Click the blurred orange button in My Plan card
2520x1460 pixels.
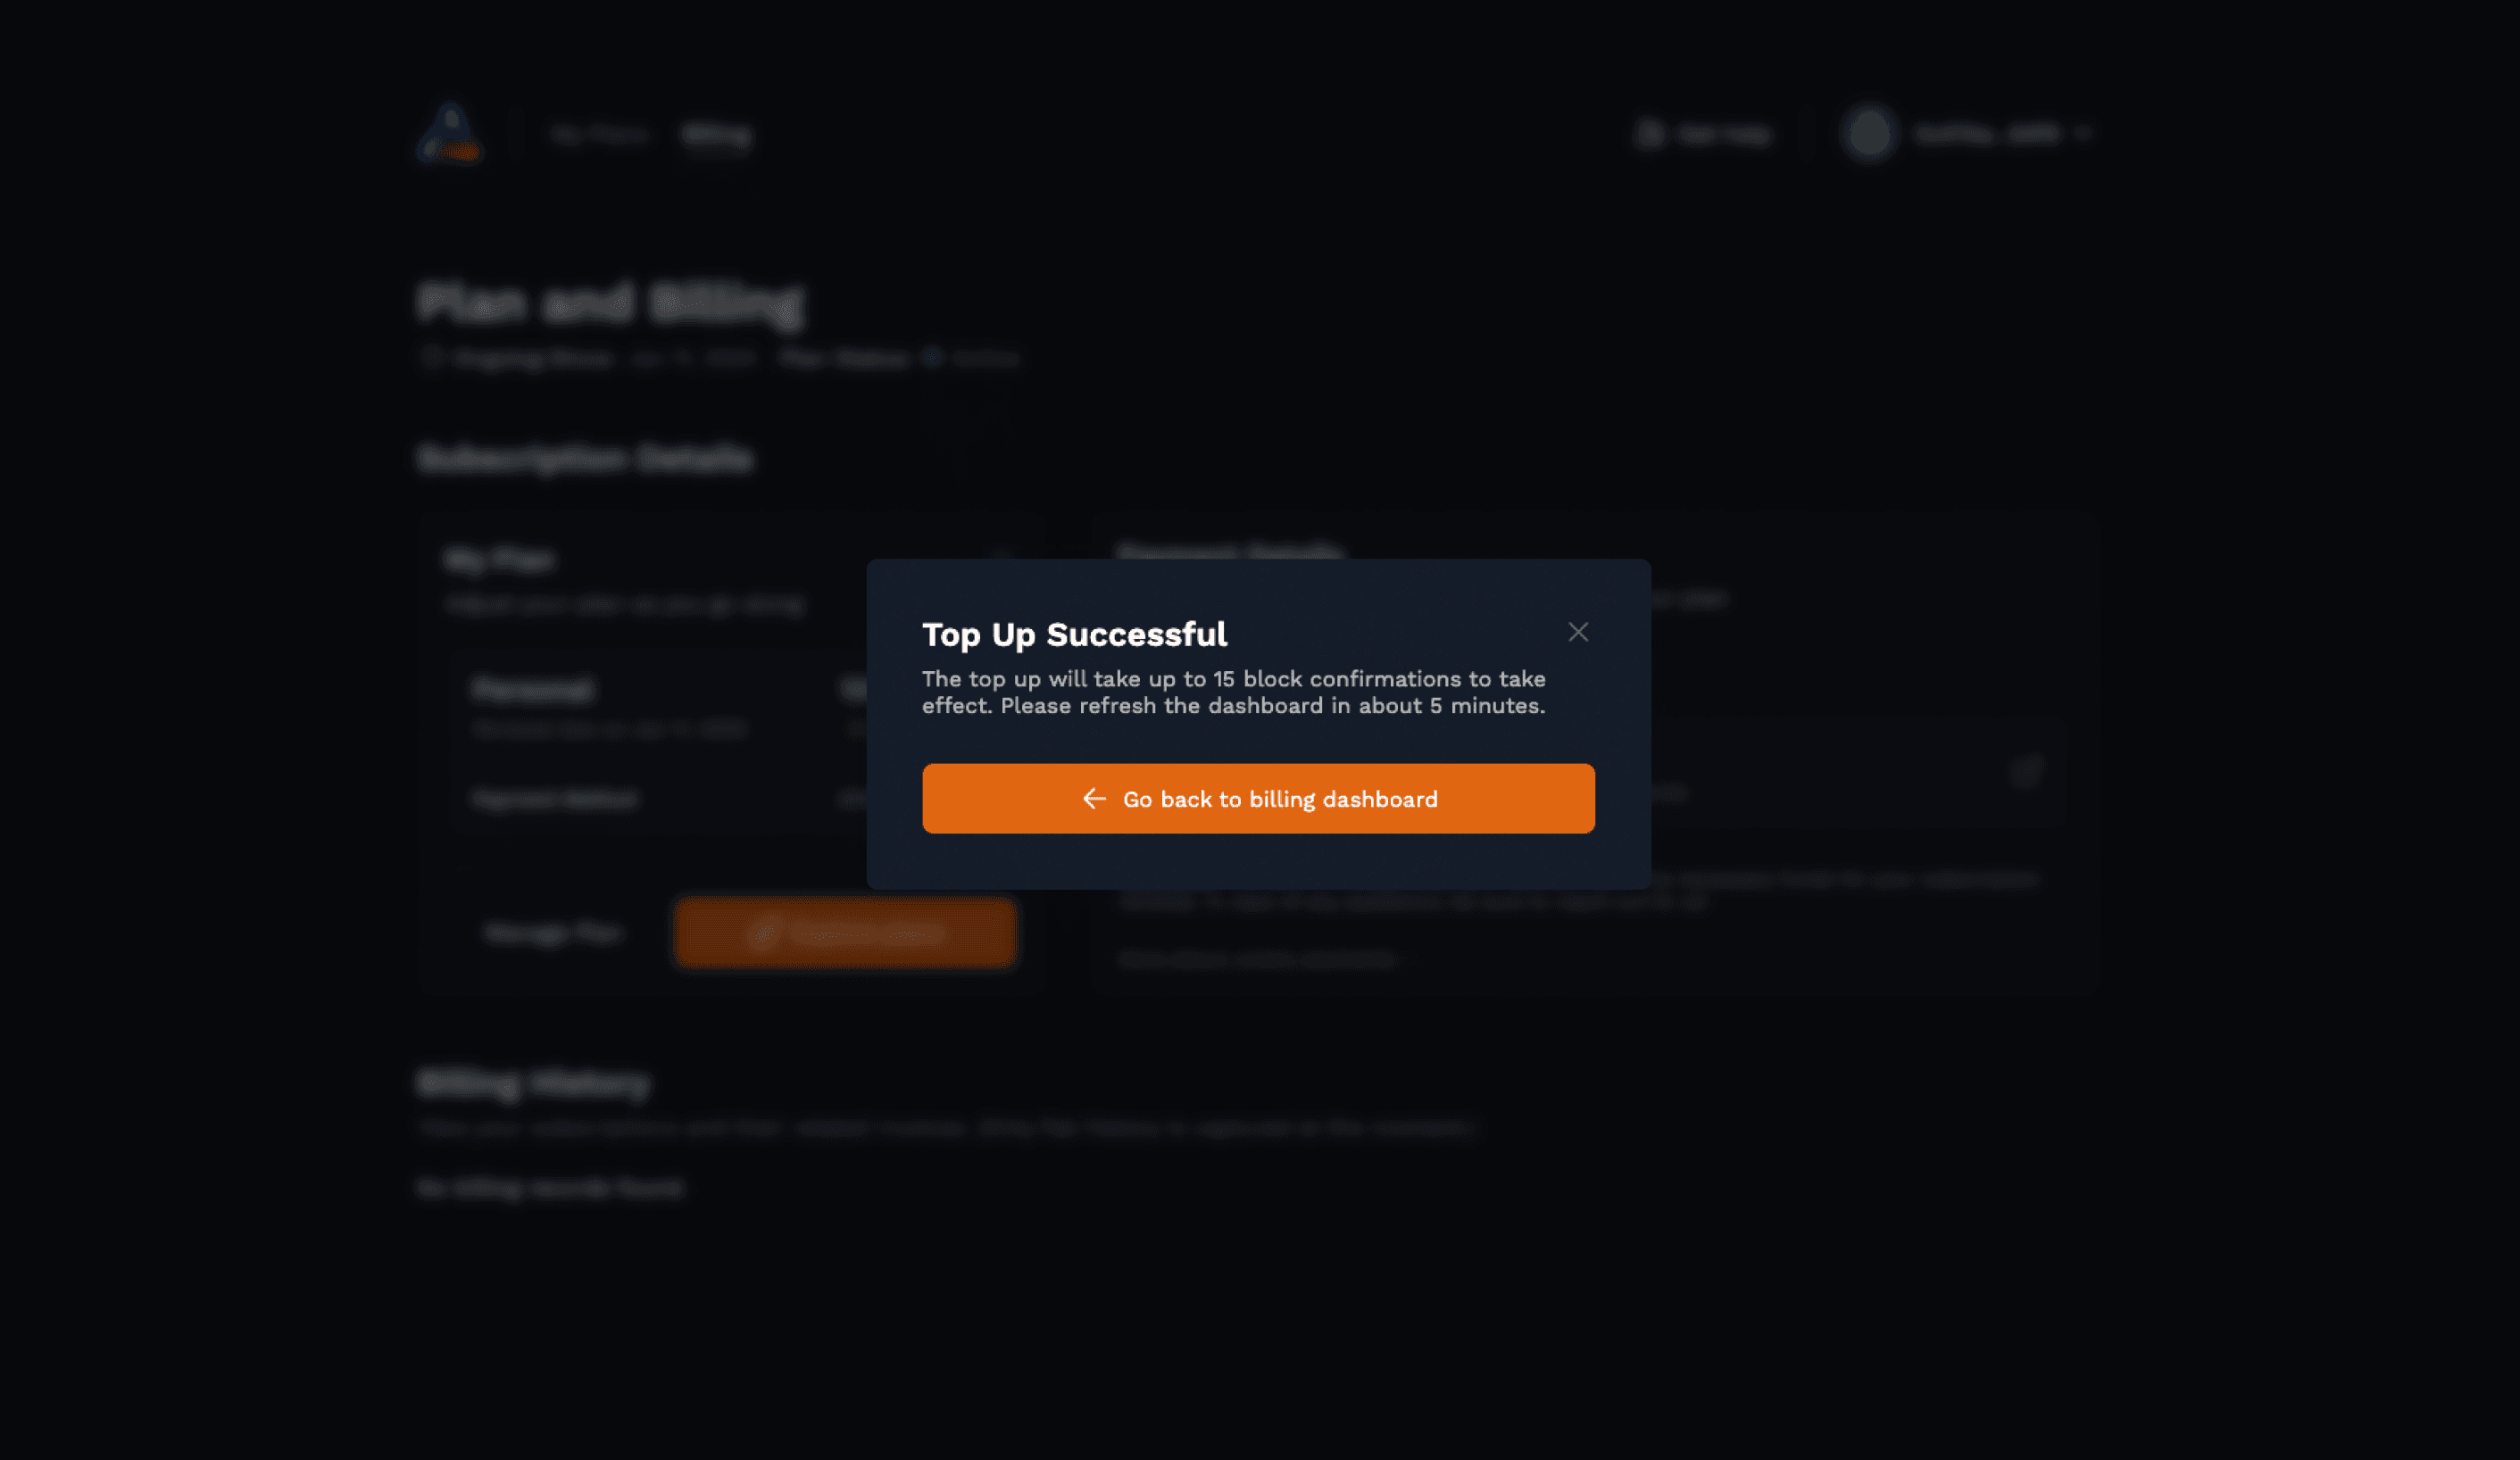tap(846, 932)
